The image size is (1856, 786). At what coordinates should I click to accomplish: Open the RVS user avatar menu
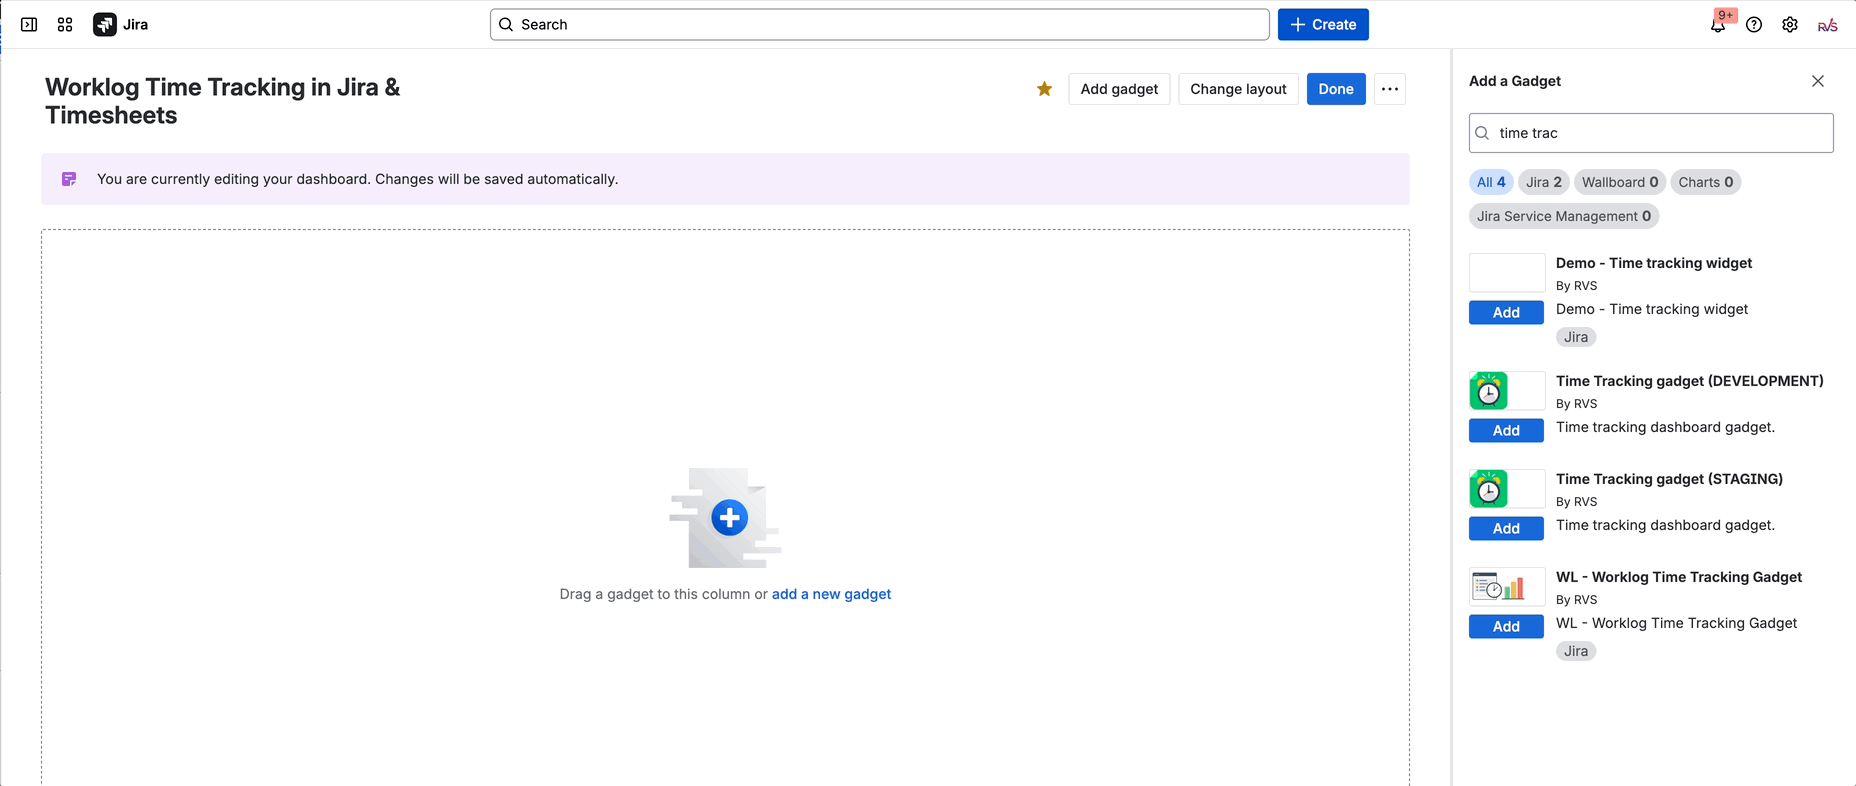tap(1827, 25)
